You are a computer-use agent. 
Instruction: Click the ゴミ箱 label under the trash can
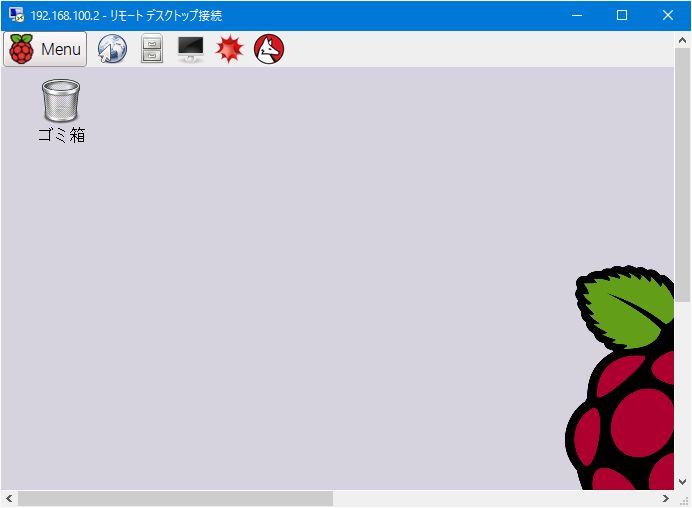coord(61,135)
